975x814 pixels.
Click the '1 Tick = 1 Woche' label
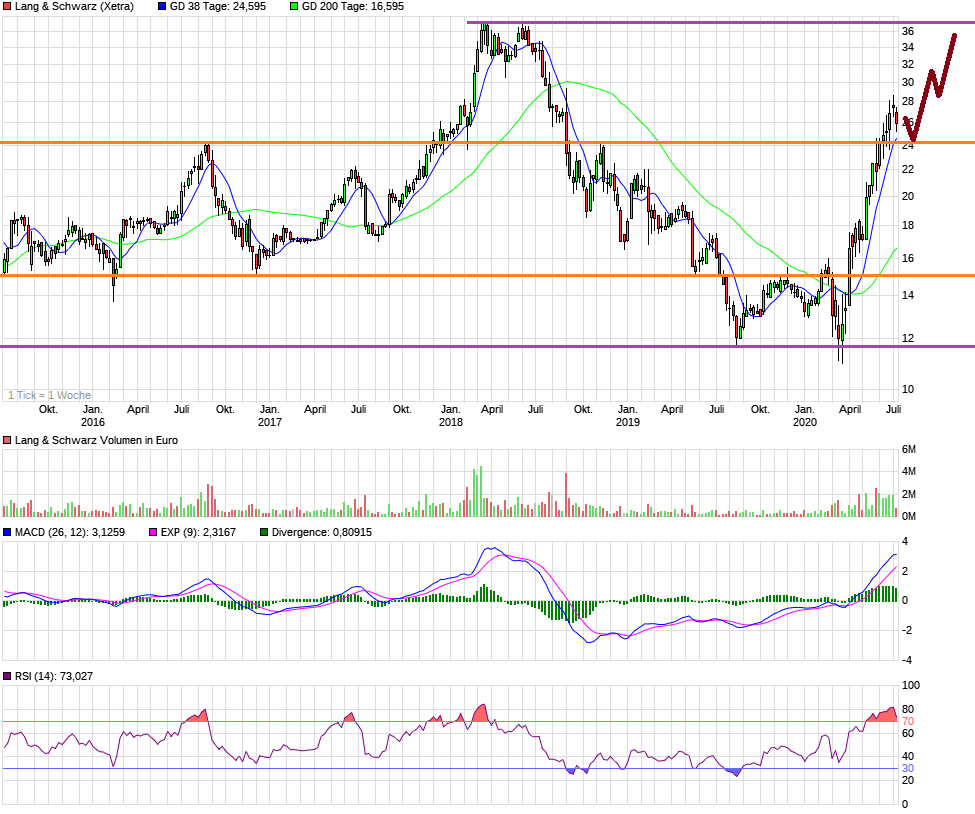(x=47, y=395)
